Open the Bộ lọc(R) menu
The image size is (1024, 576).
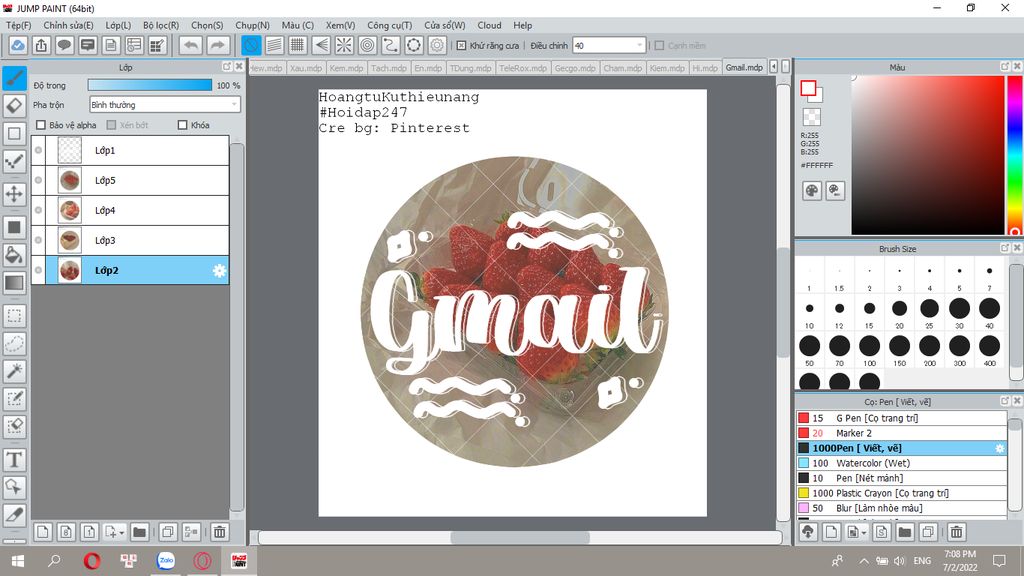(x=161, y=25)
